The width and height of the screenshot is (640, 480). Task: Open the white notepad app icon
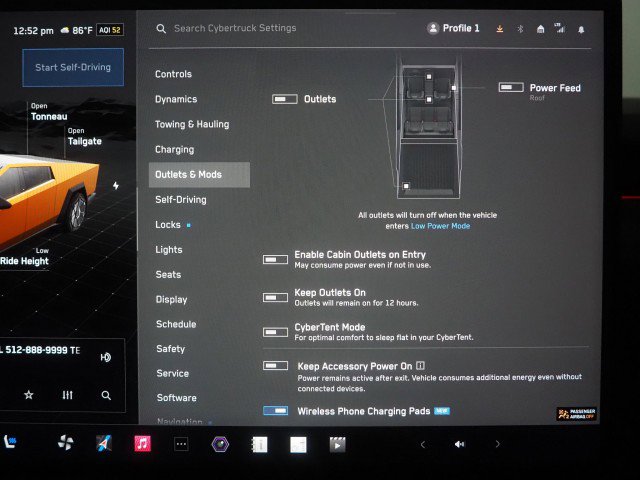pyautogui.click(x=298, y=445)
